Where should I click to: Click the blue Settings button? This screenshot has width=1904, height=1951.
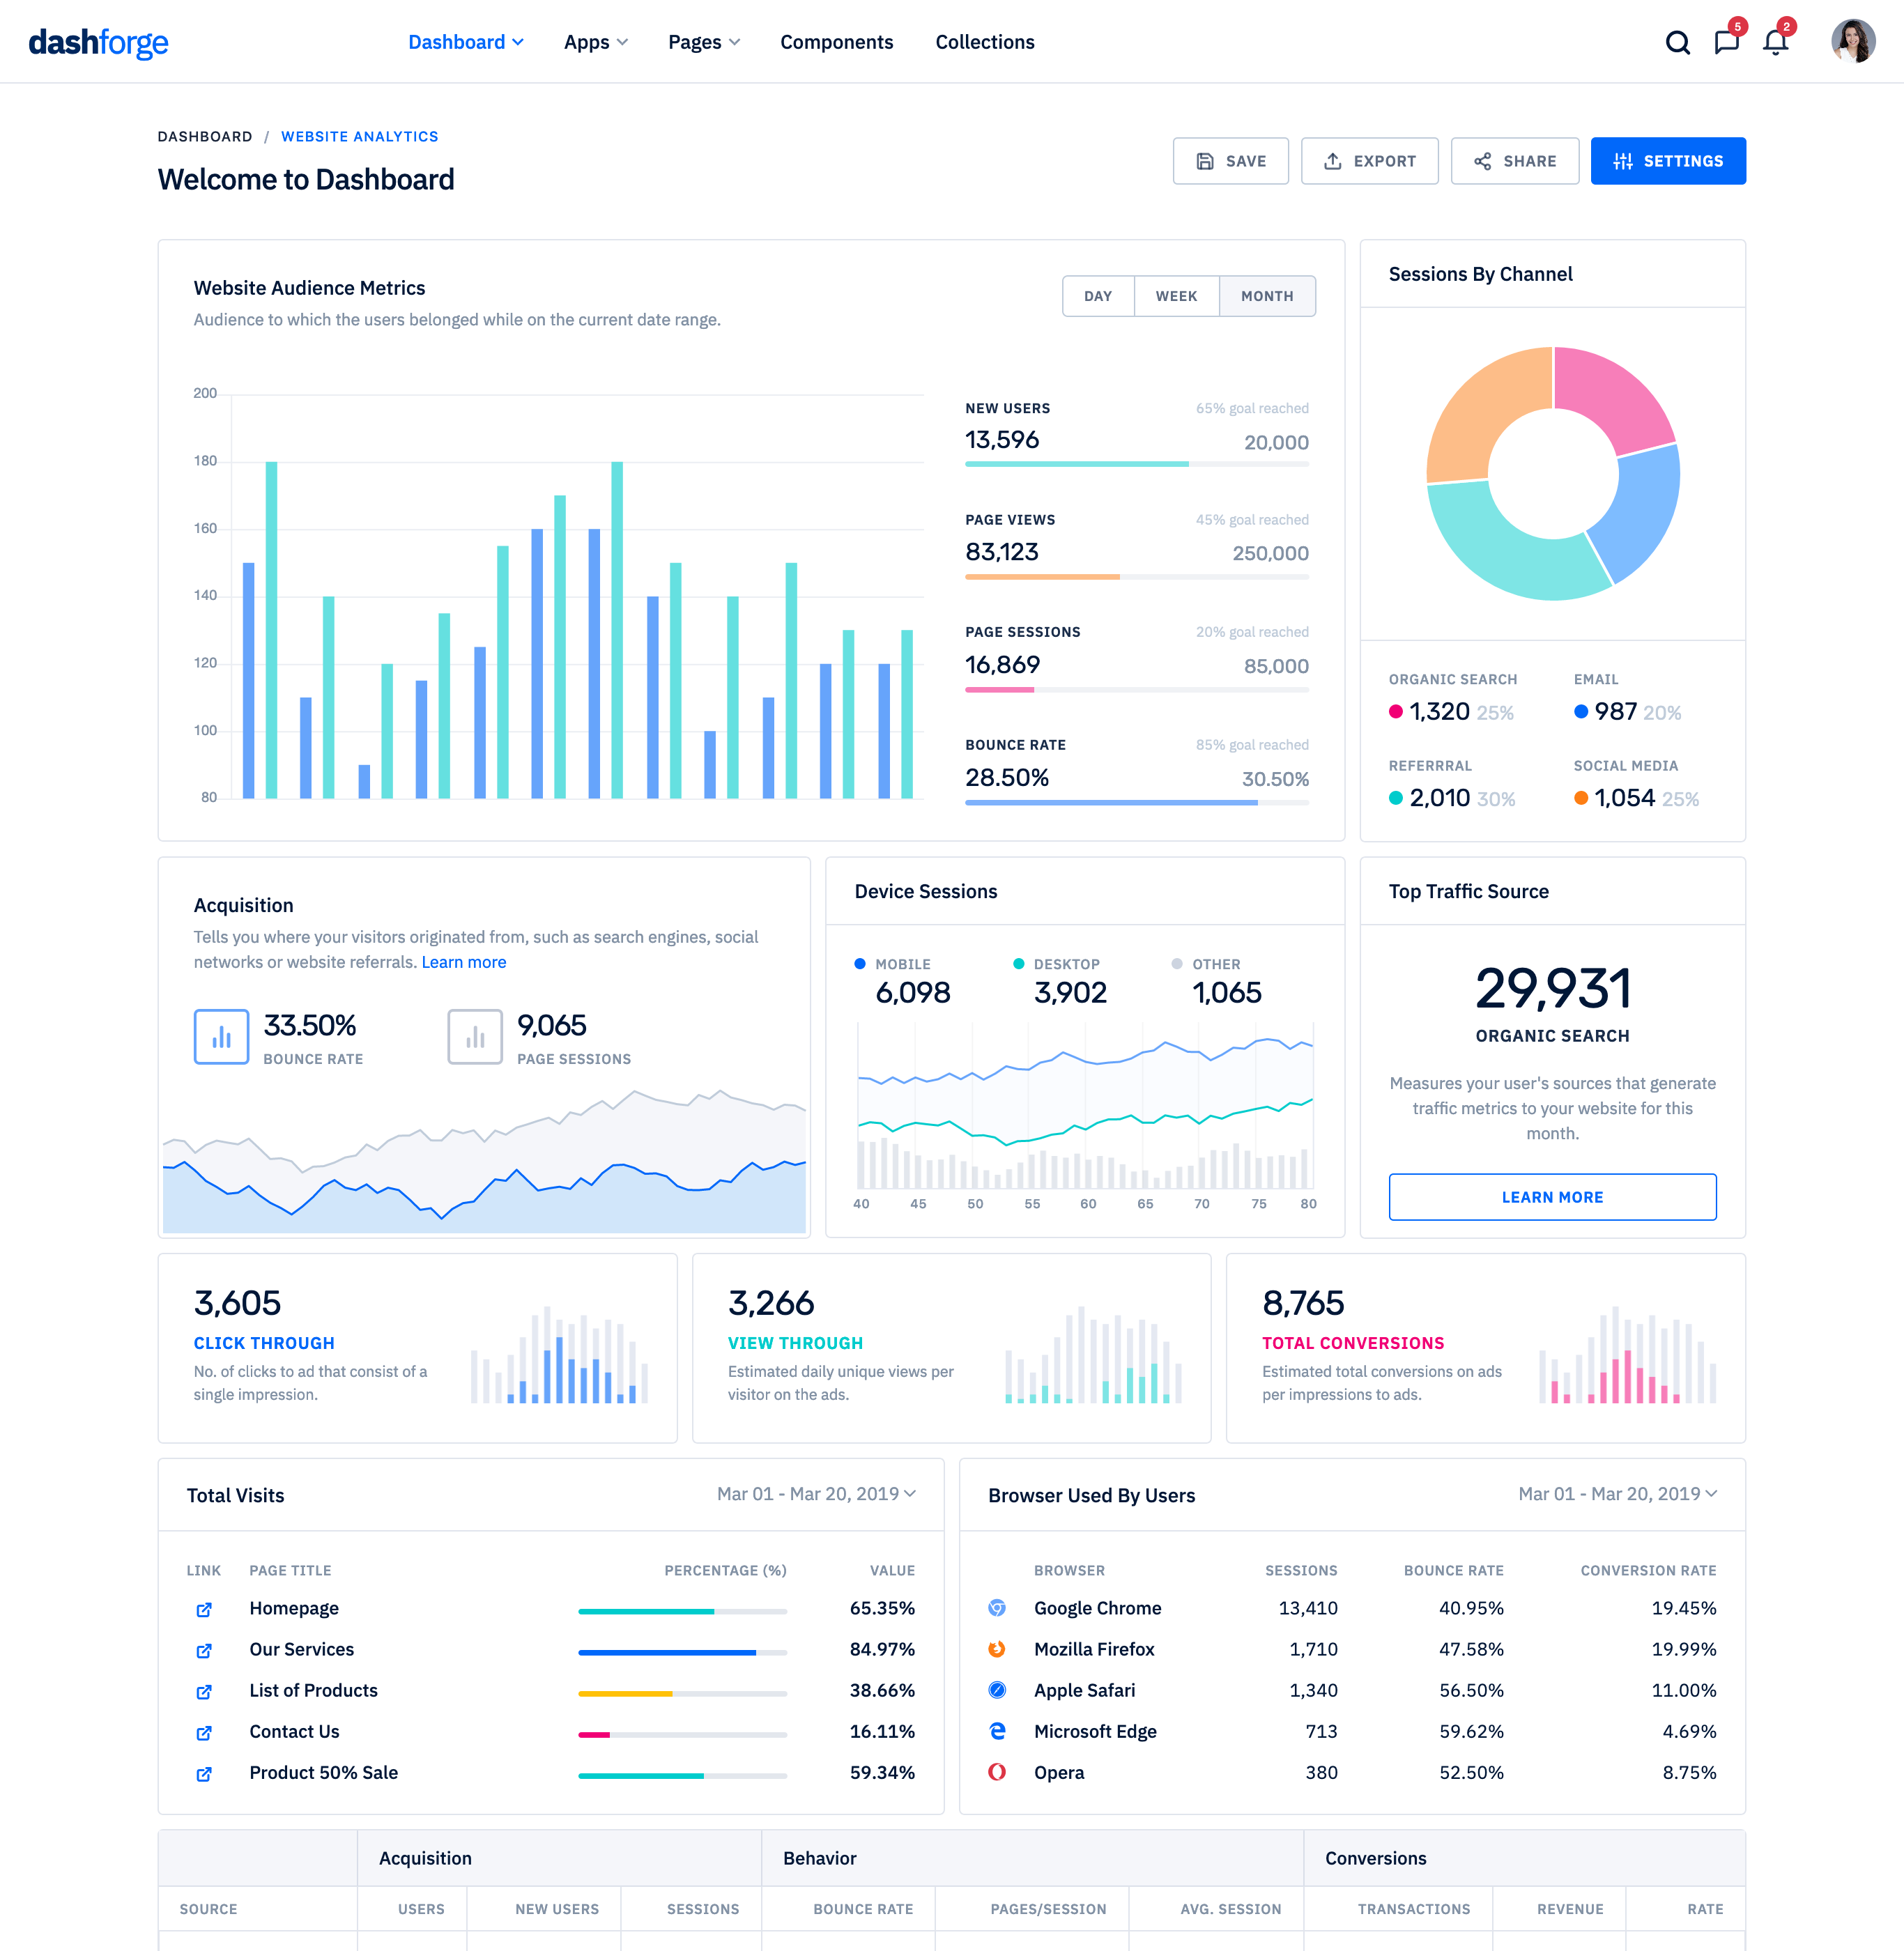point(1667,161)
